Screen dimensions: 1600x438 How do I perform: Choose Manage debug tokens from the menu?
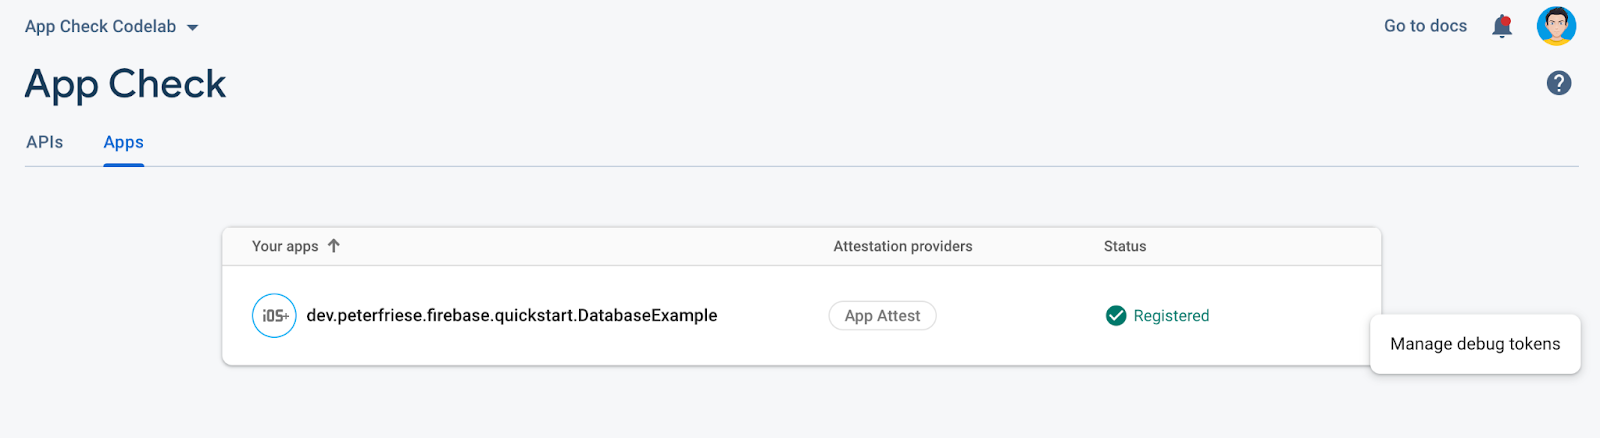click(x=1475, y=344)
